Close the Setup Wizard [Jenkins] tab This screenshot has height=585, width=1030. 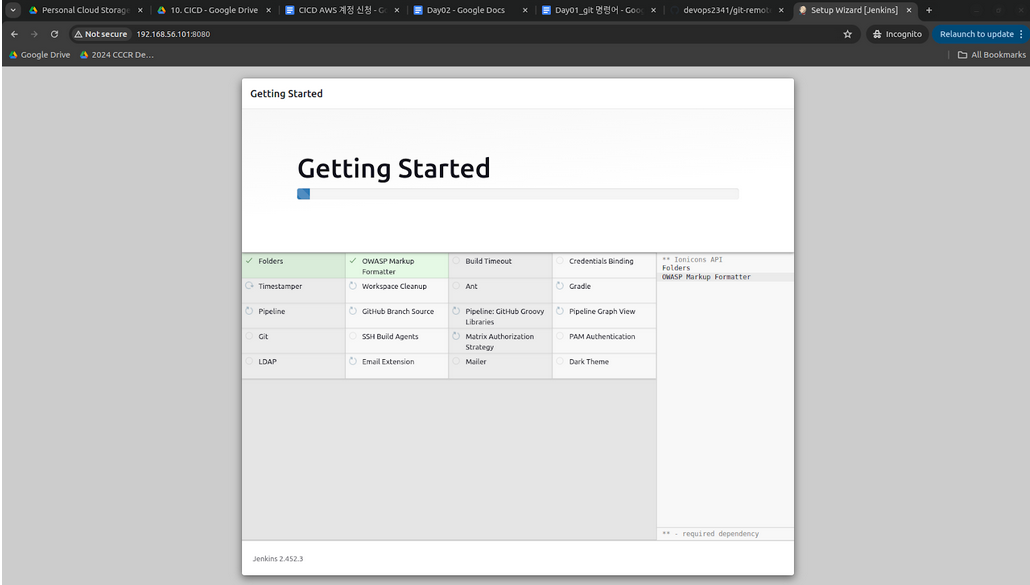(909, 10)
